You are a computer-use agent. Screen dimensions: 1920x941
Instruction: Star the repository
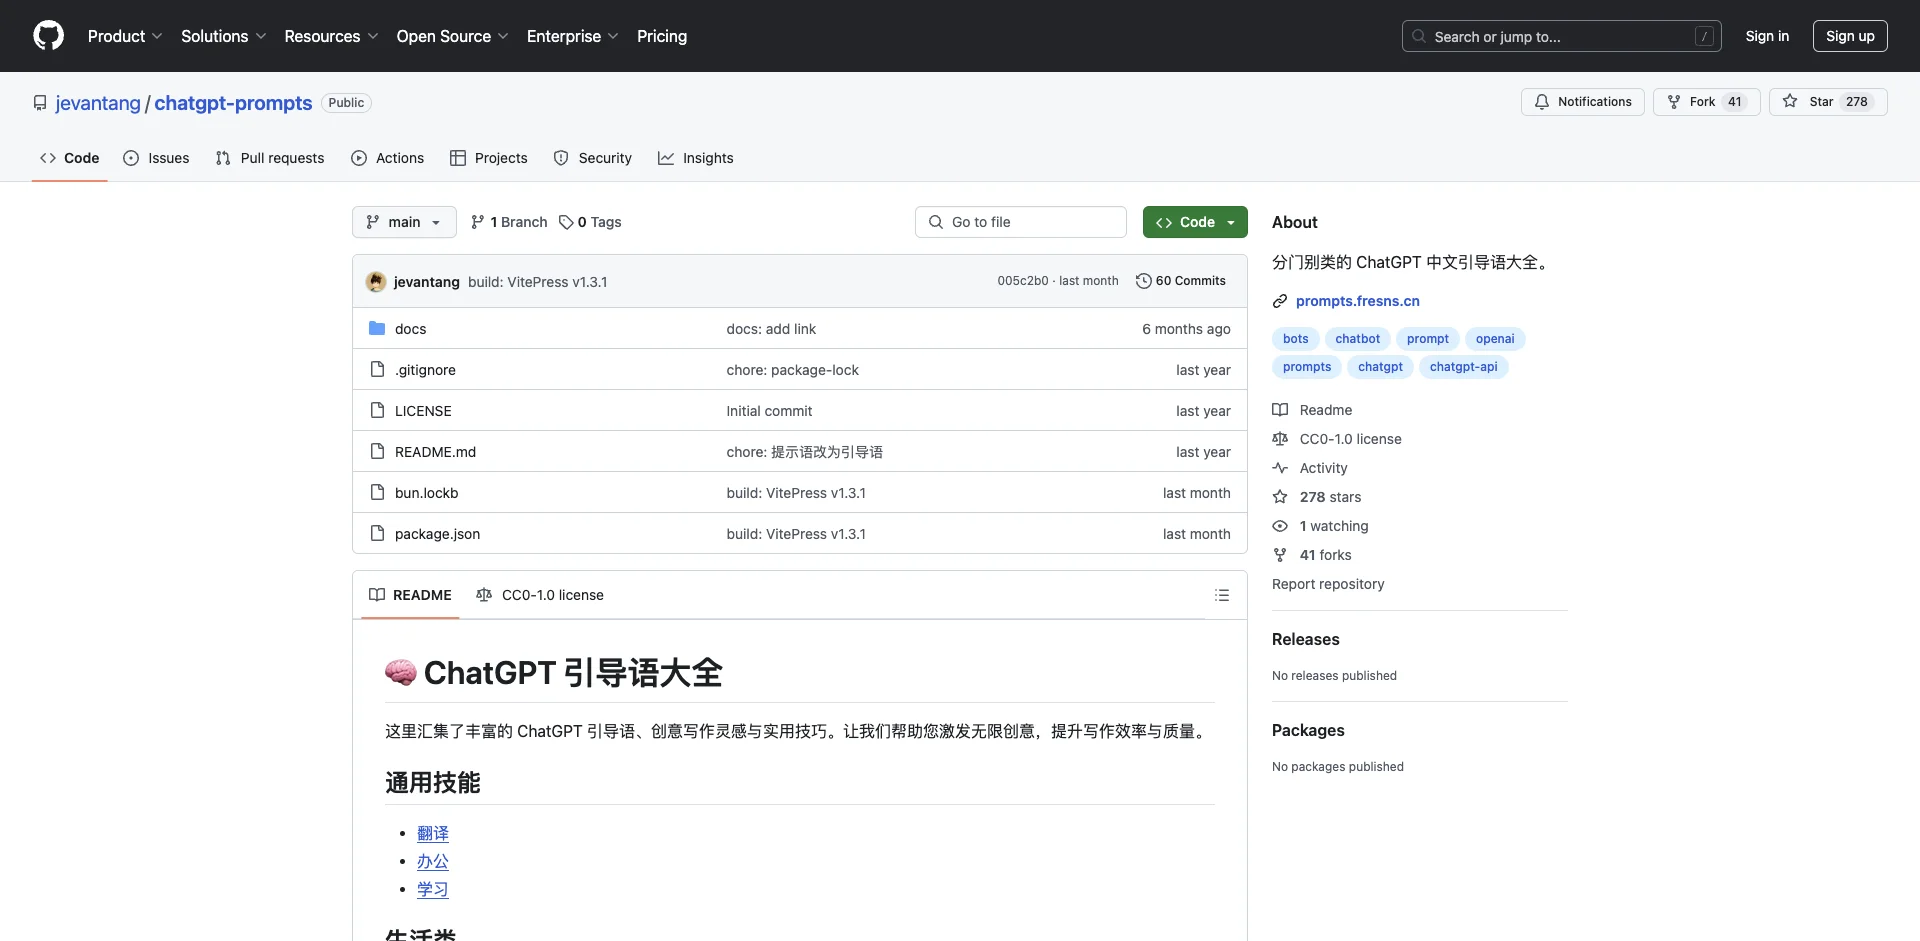tap(1828, 102)
